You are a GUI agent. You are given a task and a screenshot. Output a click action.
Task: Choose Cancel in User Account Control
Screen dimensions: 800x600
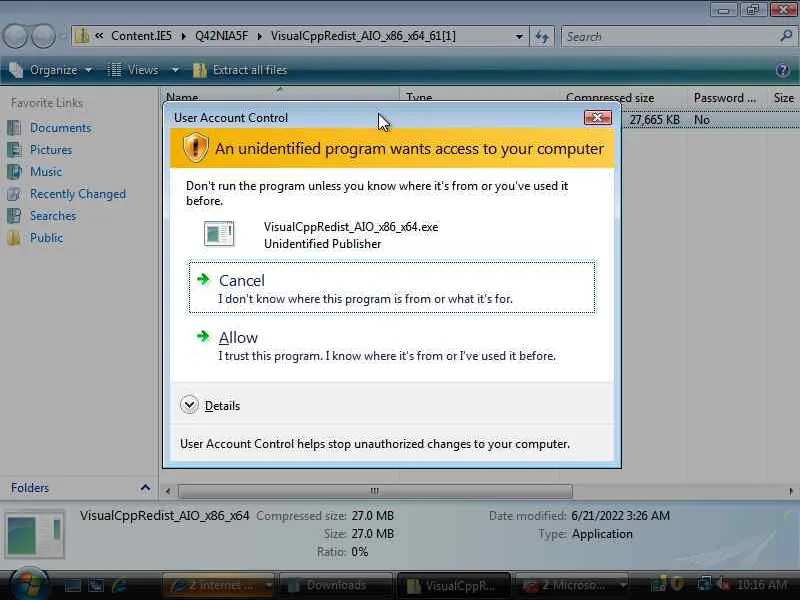click(392, 288)
